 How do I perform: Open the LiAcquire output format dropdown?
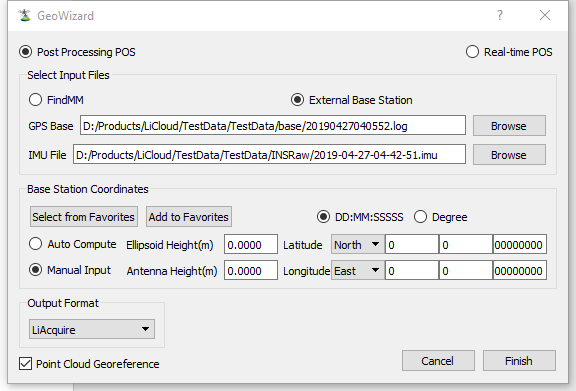[92, 329]
